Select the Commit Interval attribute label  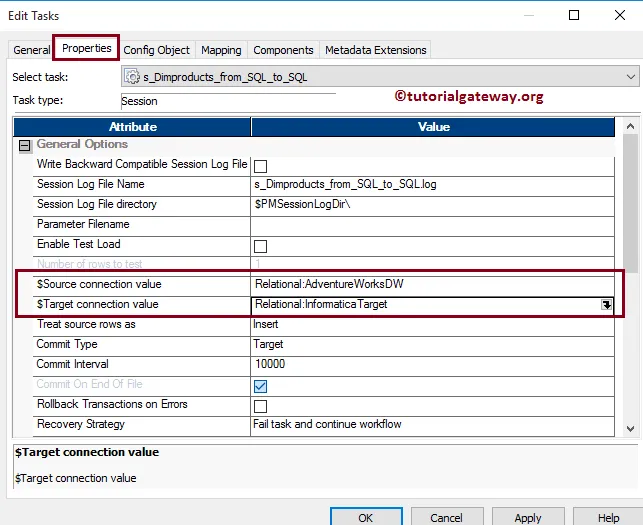coord(73,364)
